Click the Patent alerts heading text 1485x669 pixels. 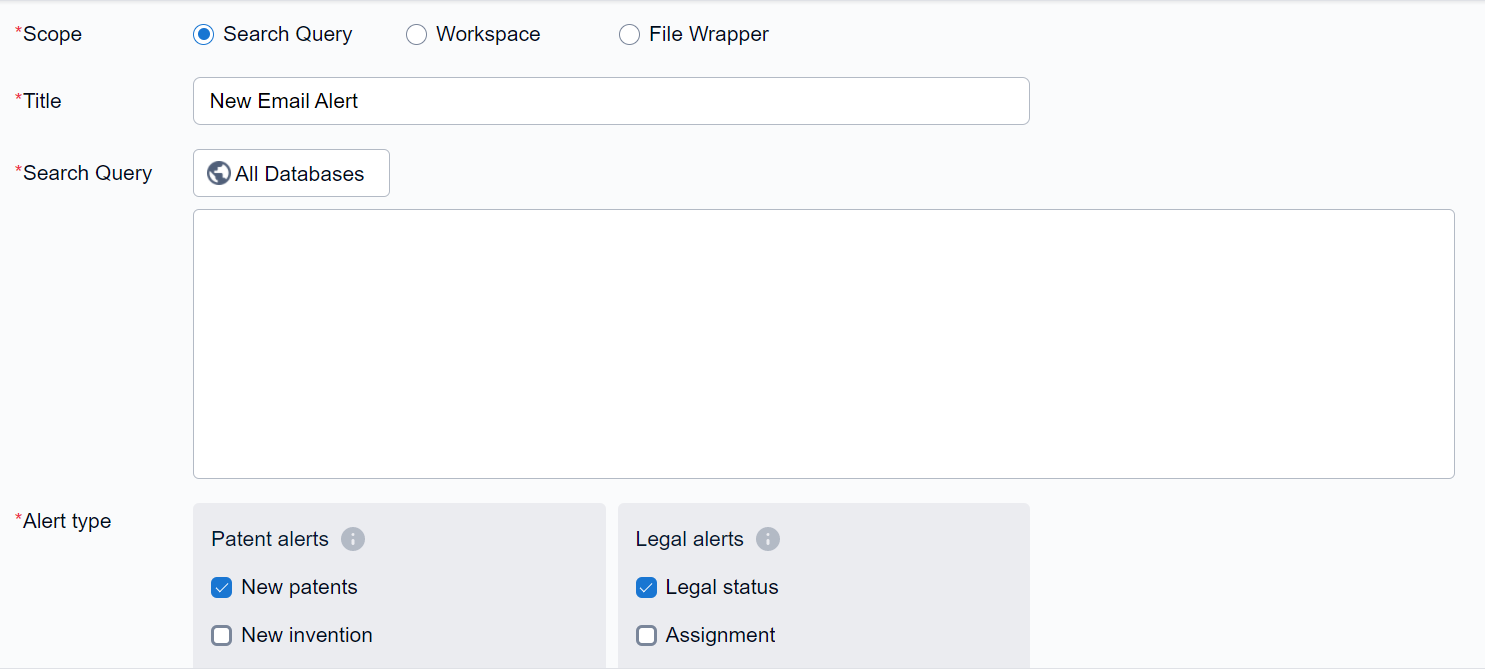270,539
